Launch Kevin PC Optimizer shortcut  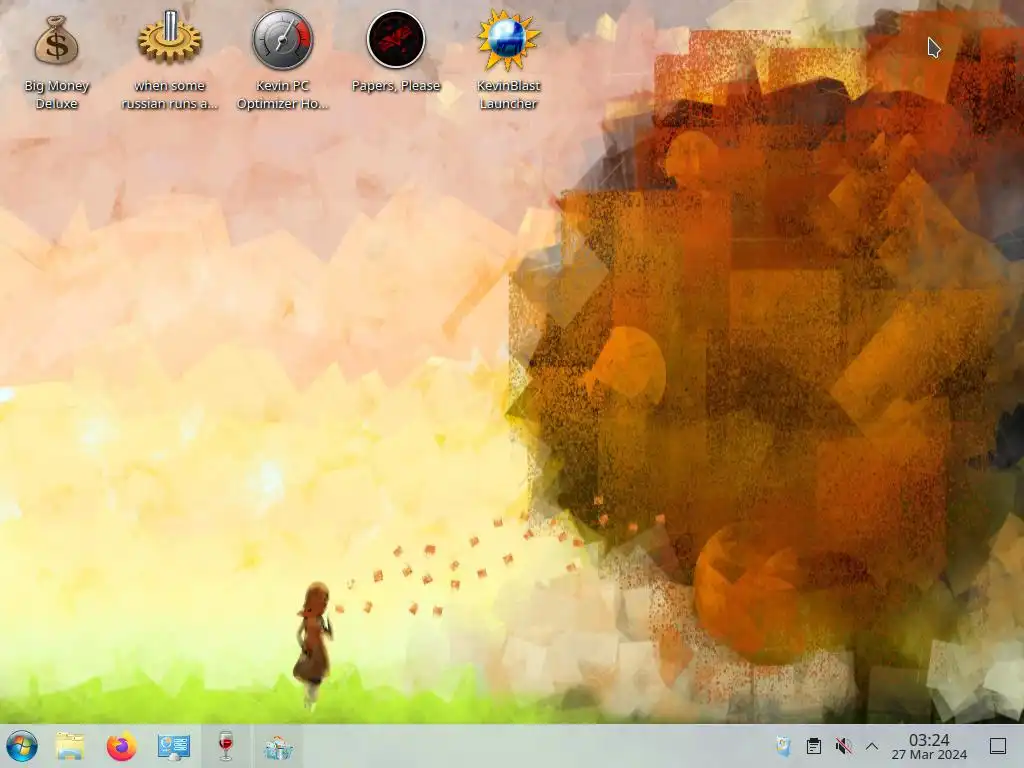click(283, 40)
